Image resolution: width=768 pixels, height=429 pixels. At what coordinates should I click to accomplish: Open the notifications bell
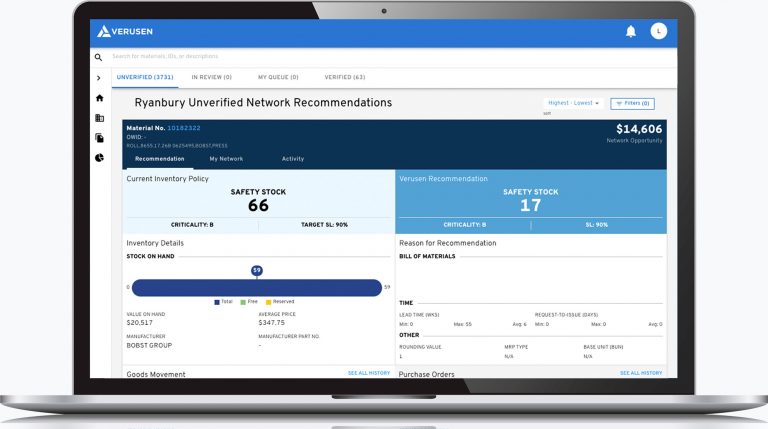coord(631,31)
